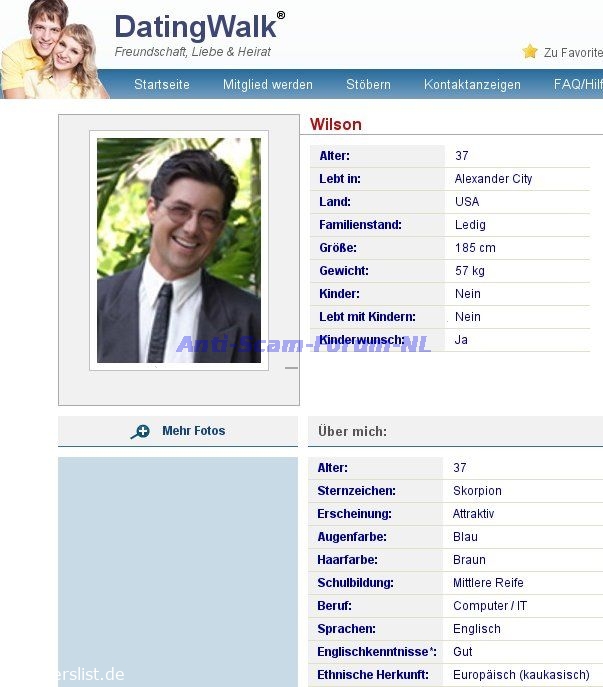
Task: Click the Über mich section header
Action: 352,432
